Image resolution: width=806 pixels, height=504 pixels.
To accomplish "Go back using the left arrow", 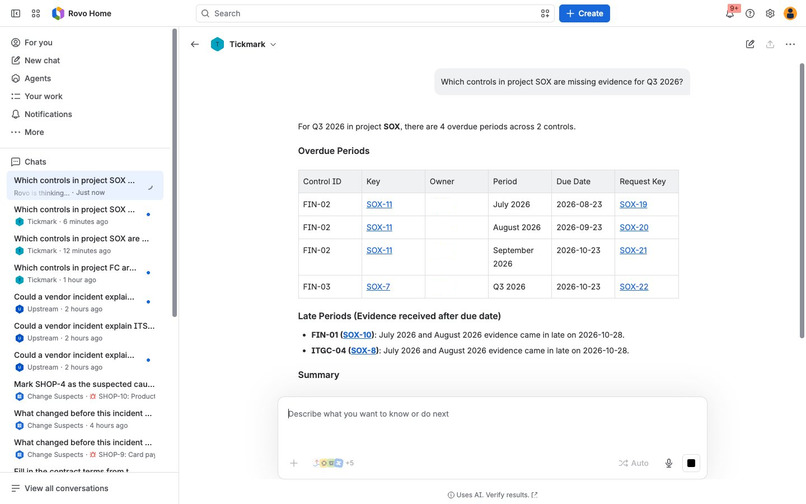I will pos(194,44).
